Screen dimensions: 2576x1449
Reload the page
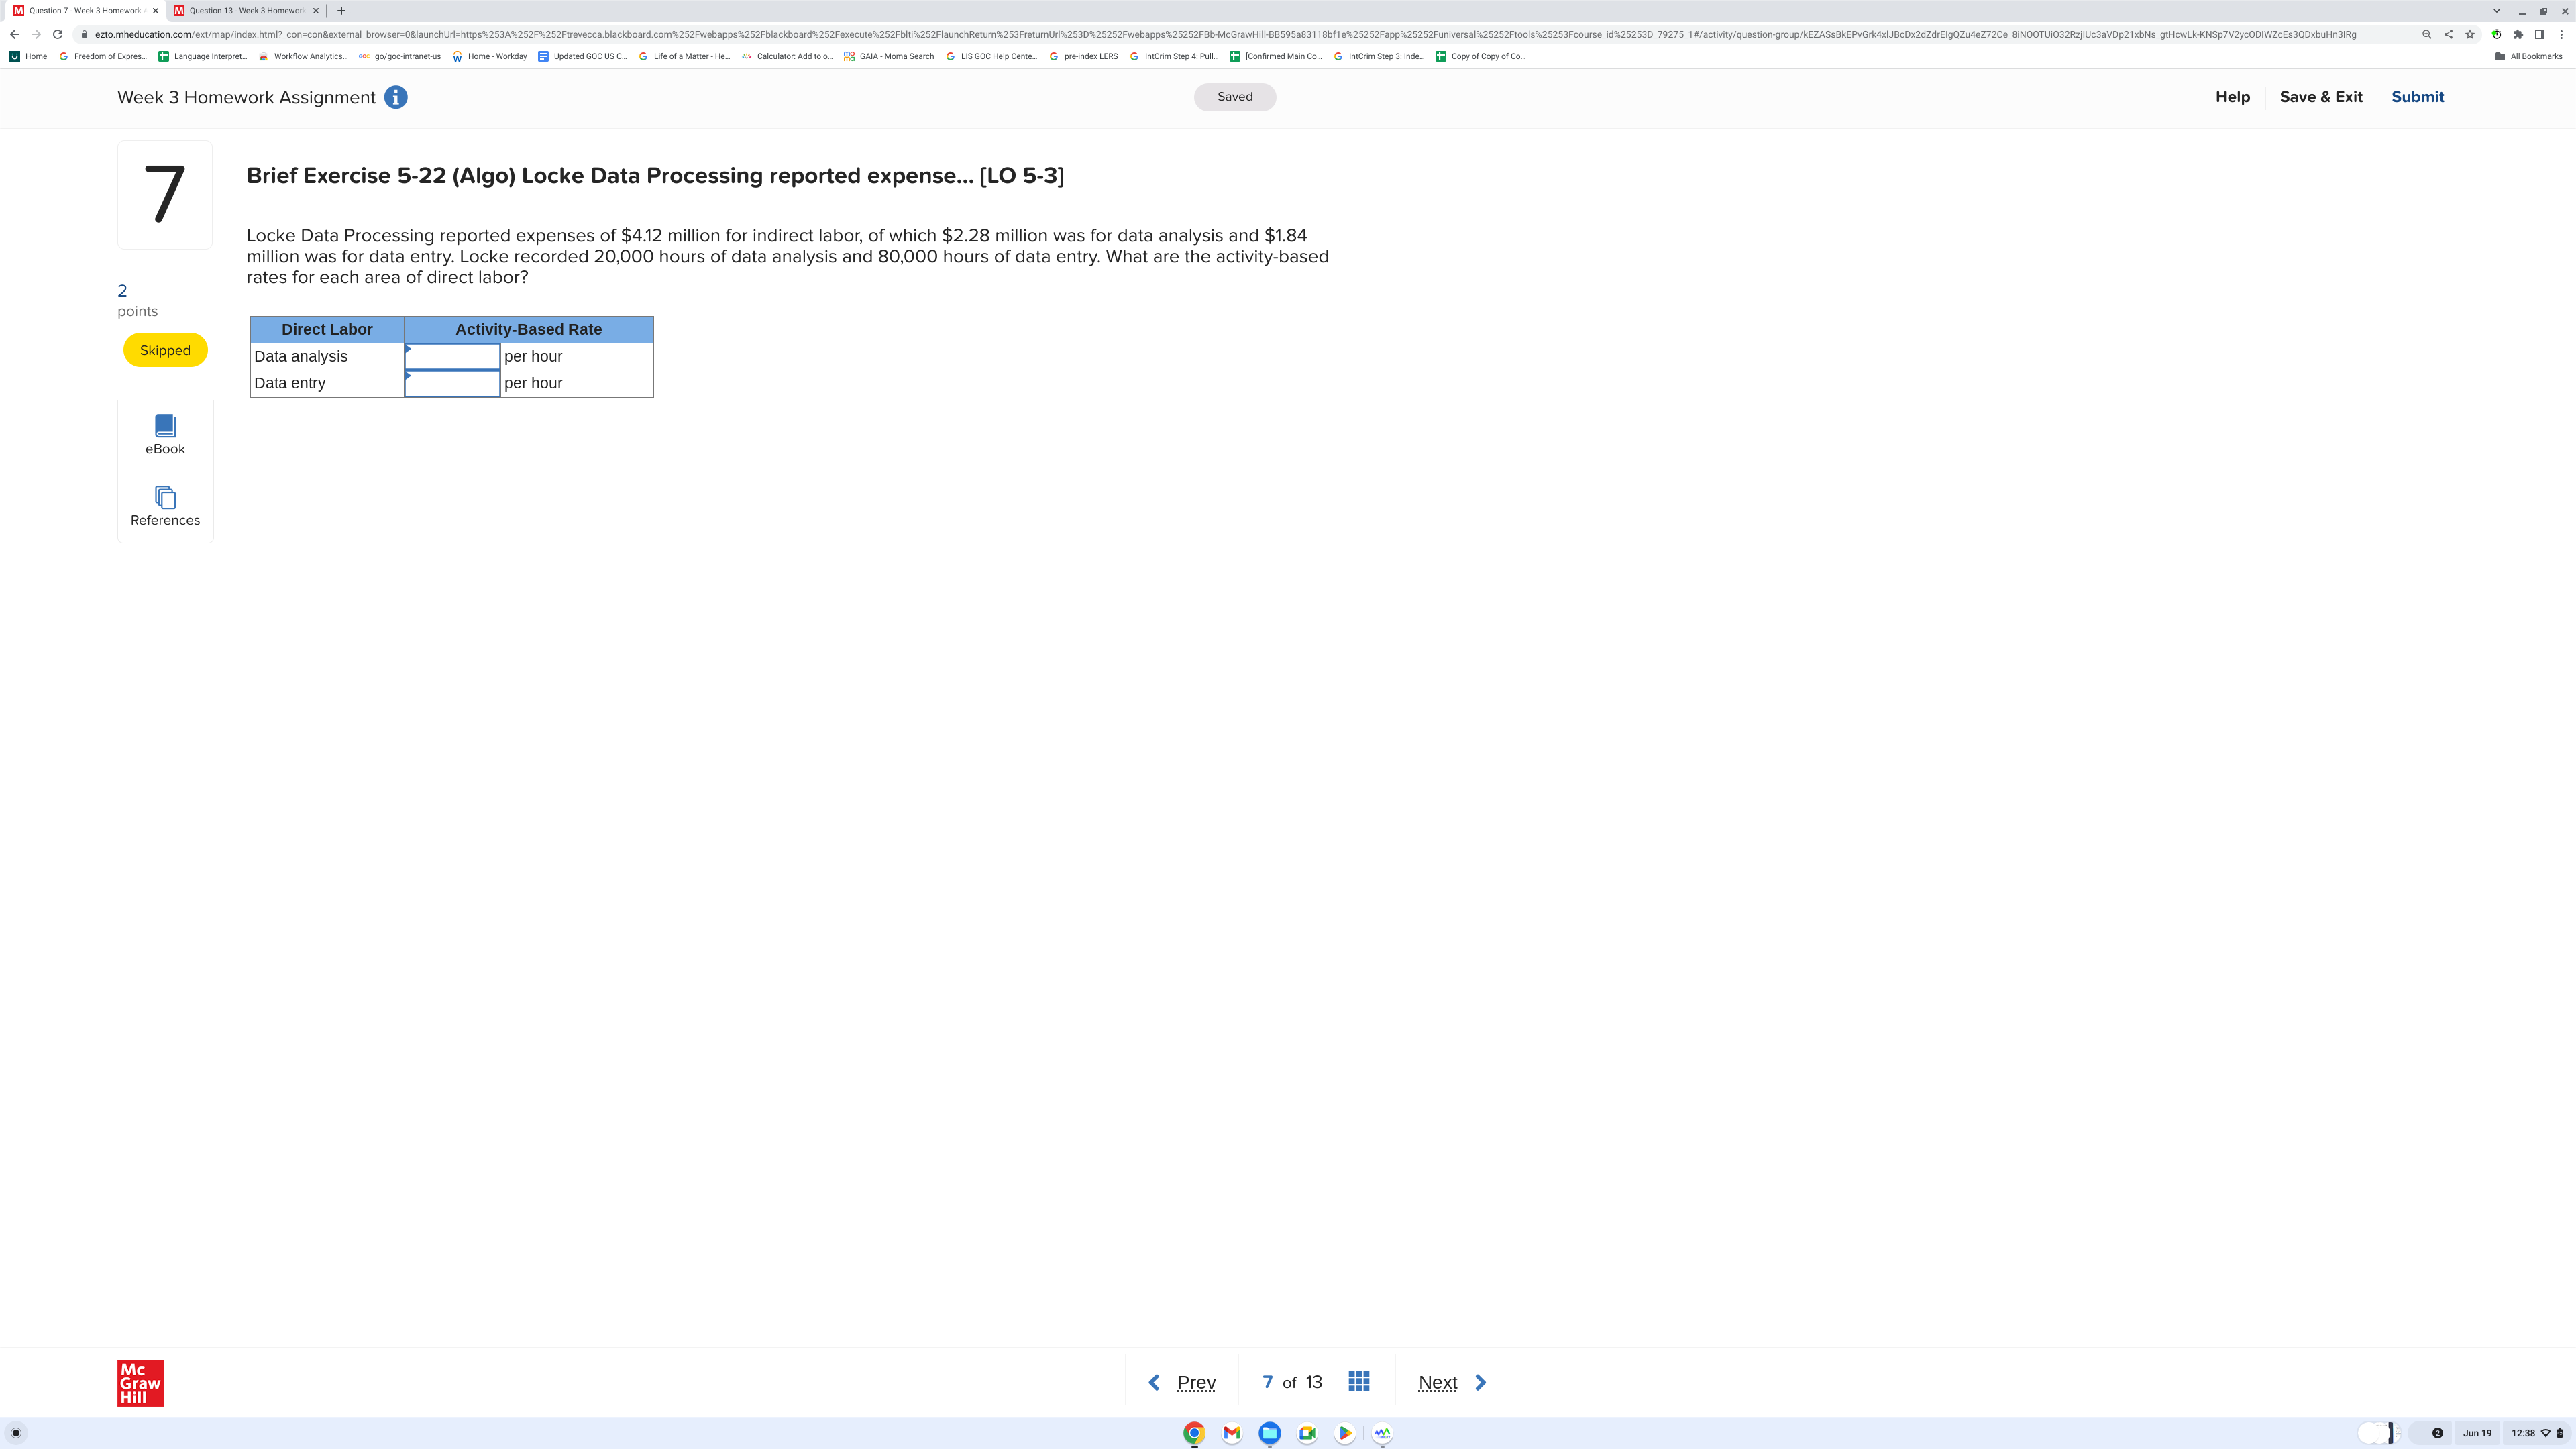tap(58, 34)
